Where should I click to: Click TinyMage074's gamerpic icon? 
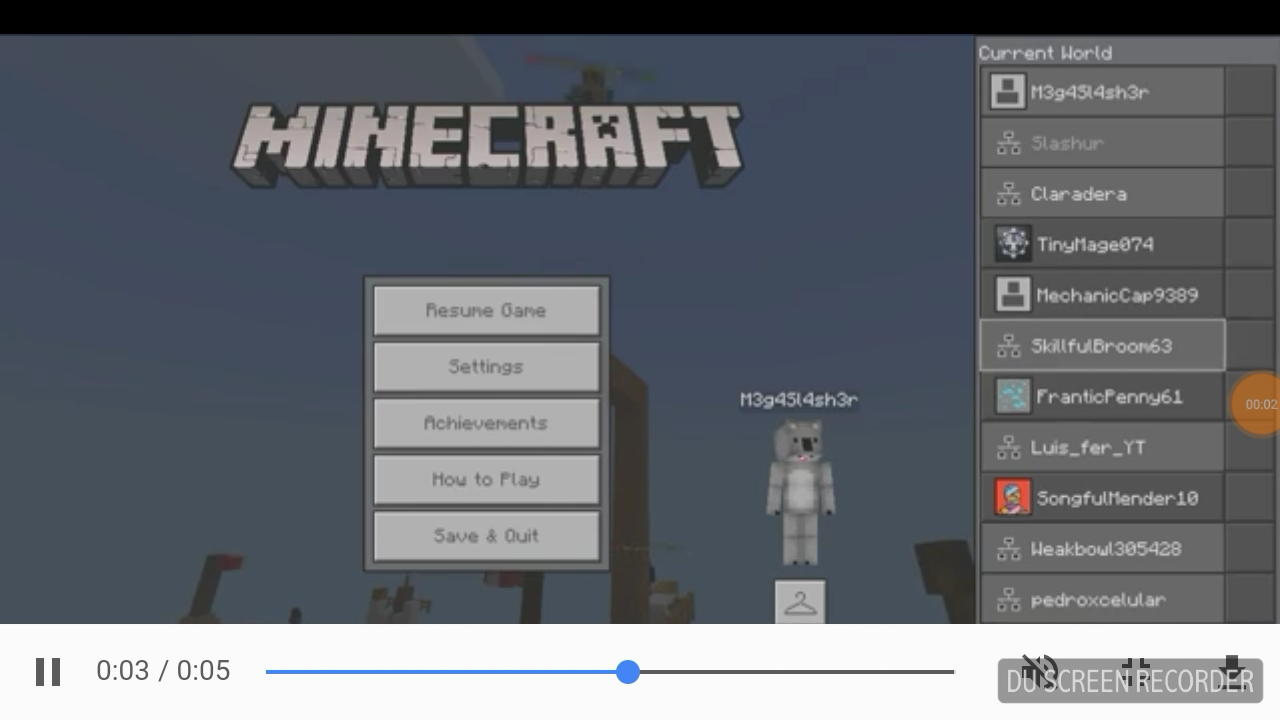1013,244
